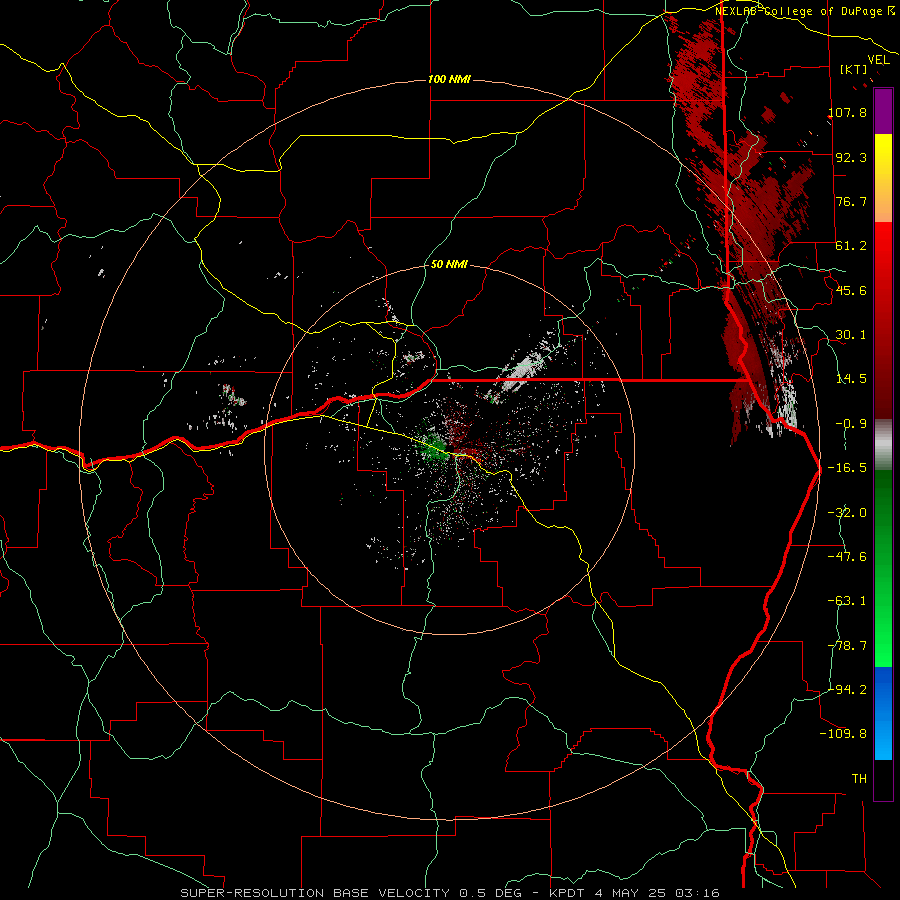
Task: Select the 30.1 legend value
Action: 851,335
